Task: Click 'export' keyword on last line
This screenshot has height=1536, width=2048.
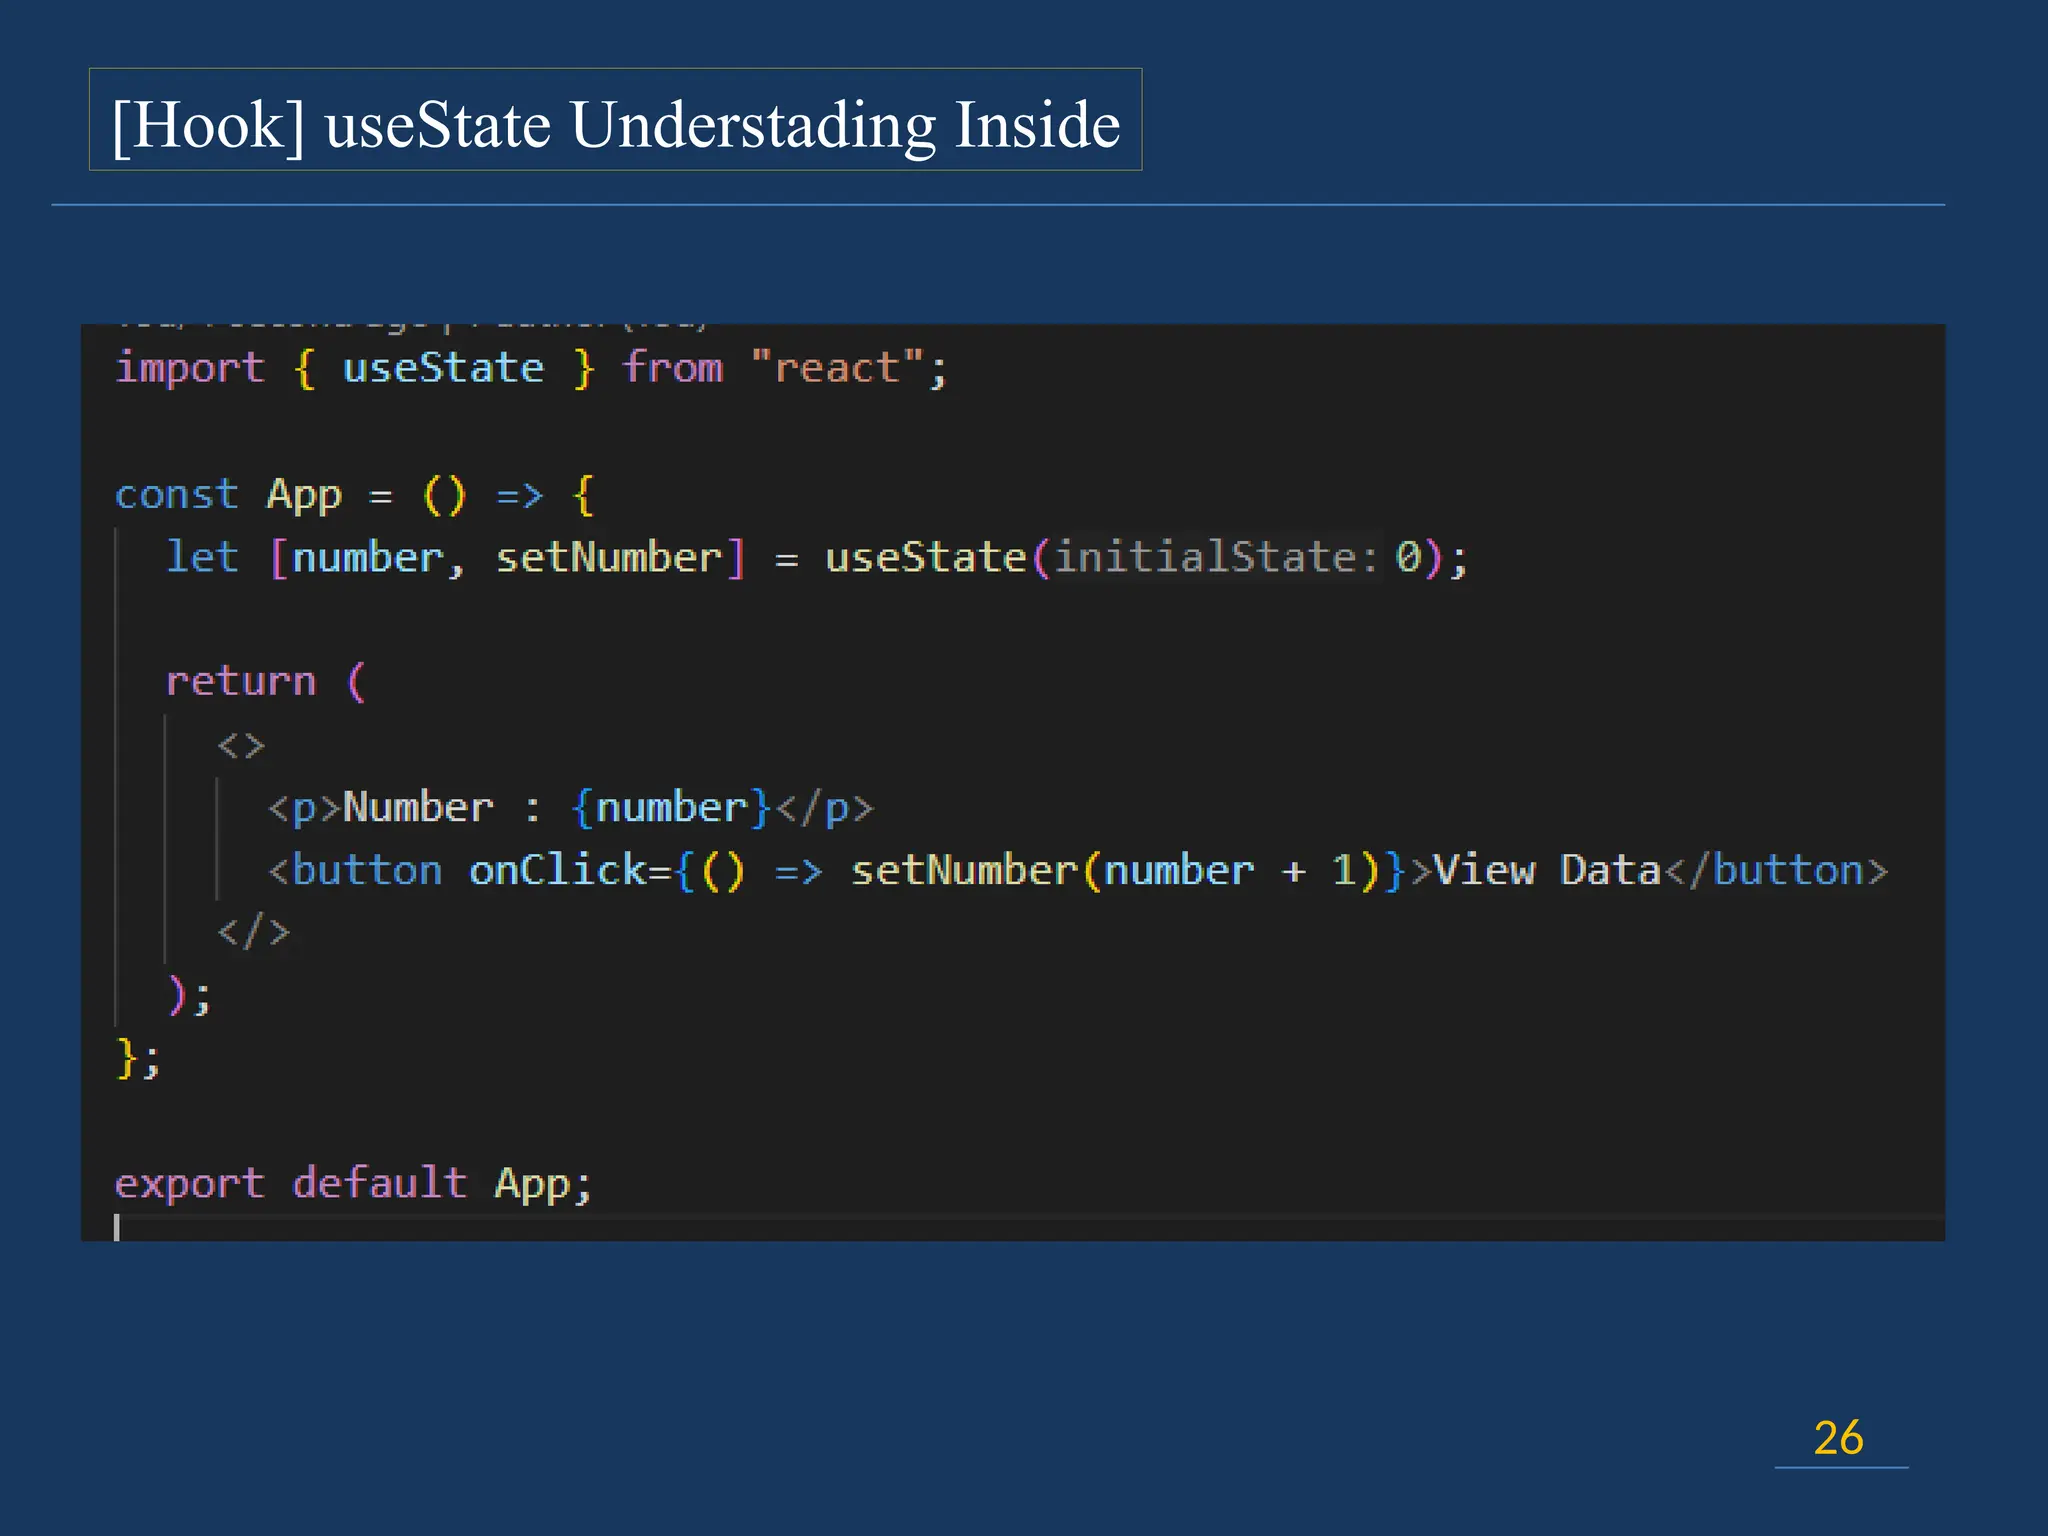Action: pyautogui.click(x=190, y=1184)
